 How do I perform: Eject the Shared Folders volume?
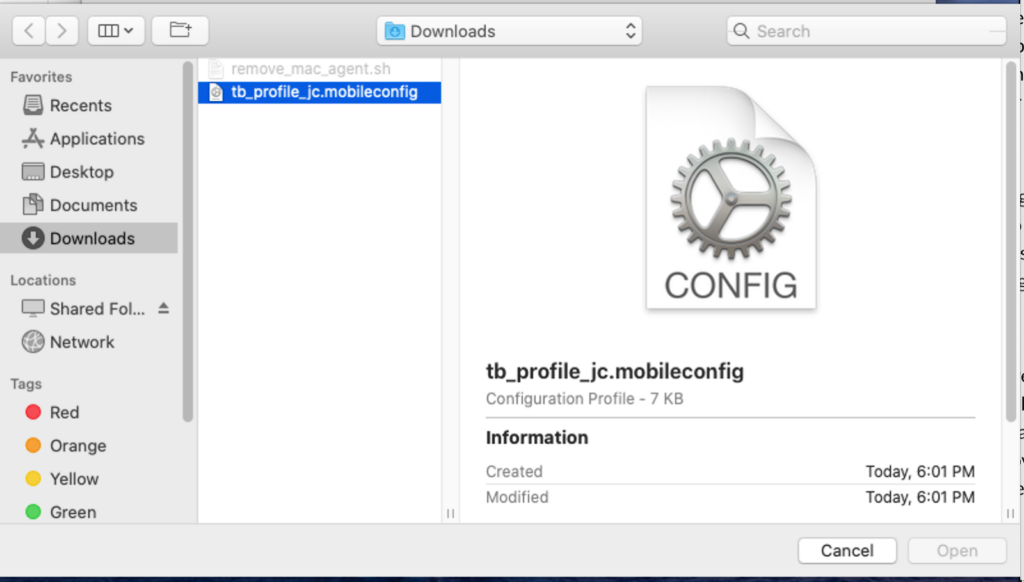[164, 309]
